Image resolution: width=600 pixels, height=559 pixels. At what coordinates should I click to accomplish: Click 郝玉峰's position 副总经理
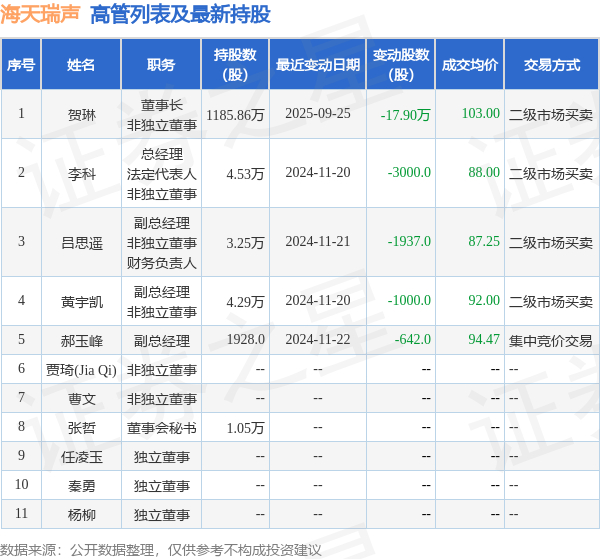point(161,341)
